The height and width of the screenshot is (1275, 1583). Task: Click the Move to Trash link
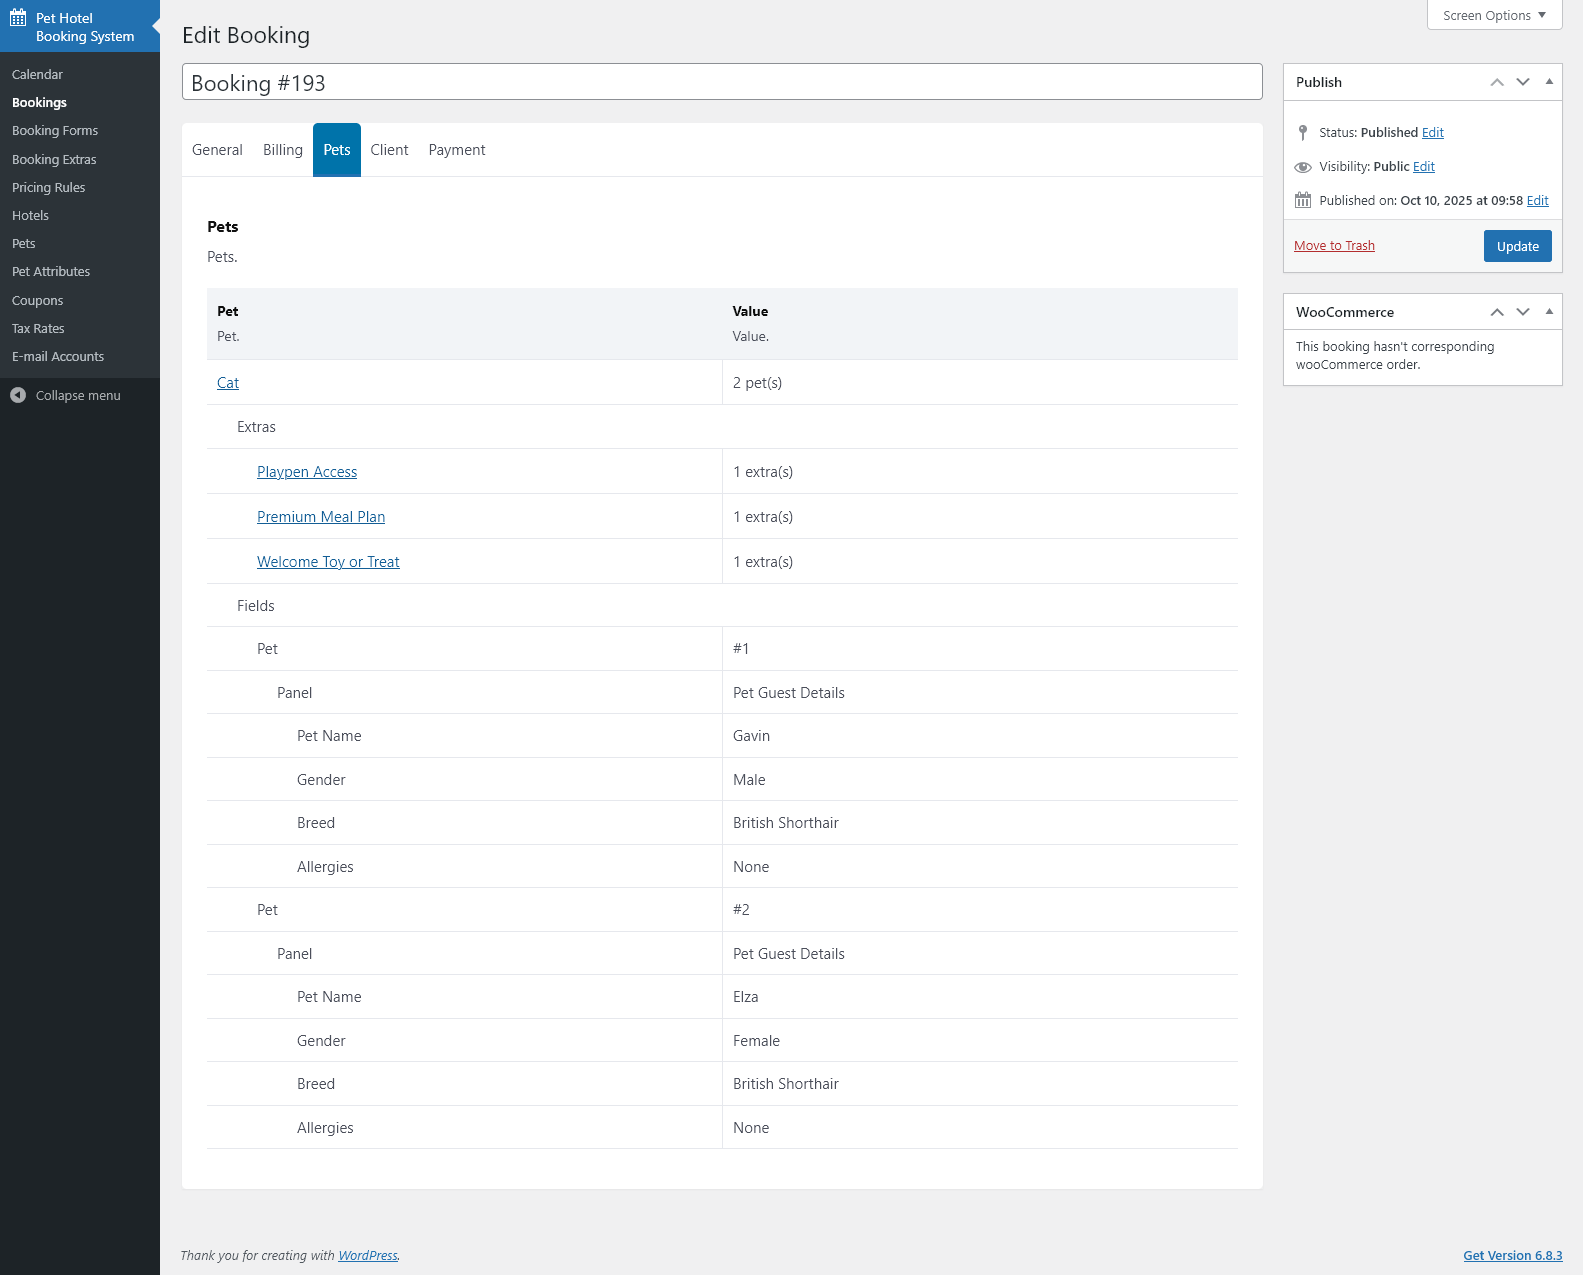coord(1334,246)
